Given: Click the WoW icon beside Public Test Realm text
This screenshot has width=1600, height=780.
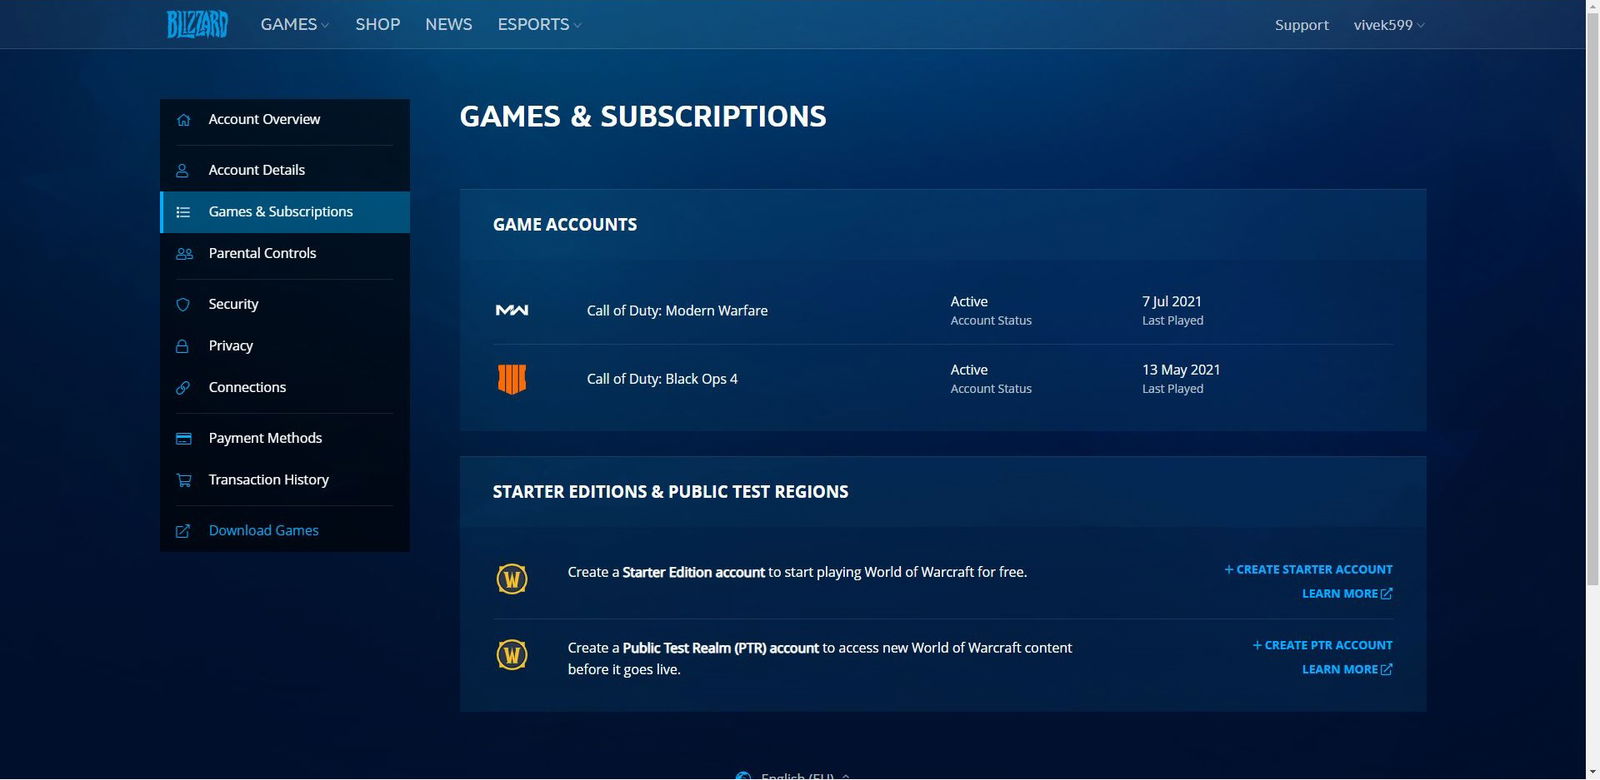Looking at the screenshot, I should point(512,655).
